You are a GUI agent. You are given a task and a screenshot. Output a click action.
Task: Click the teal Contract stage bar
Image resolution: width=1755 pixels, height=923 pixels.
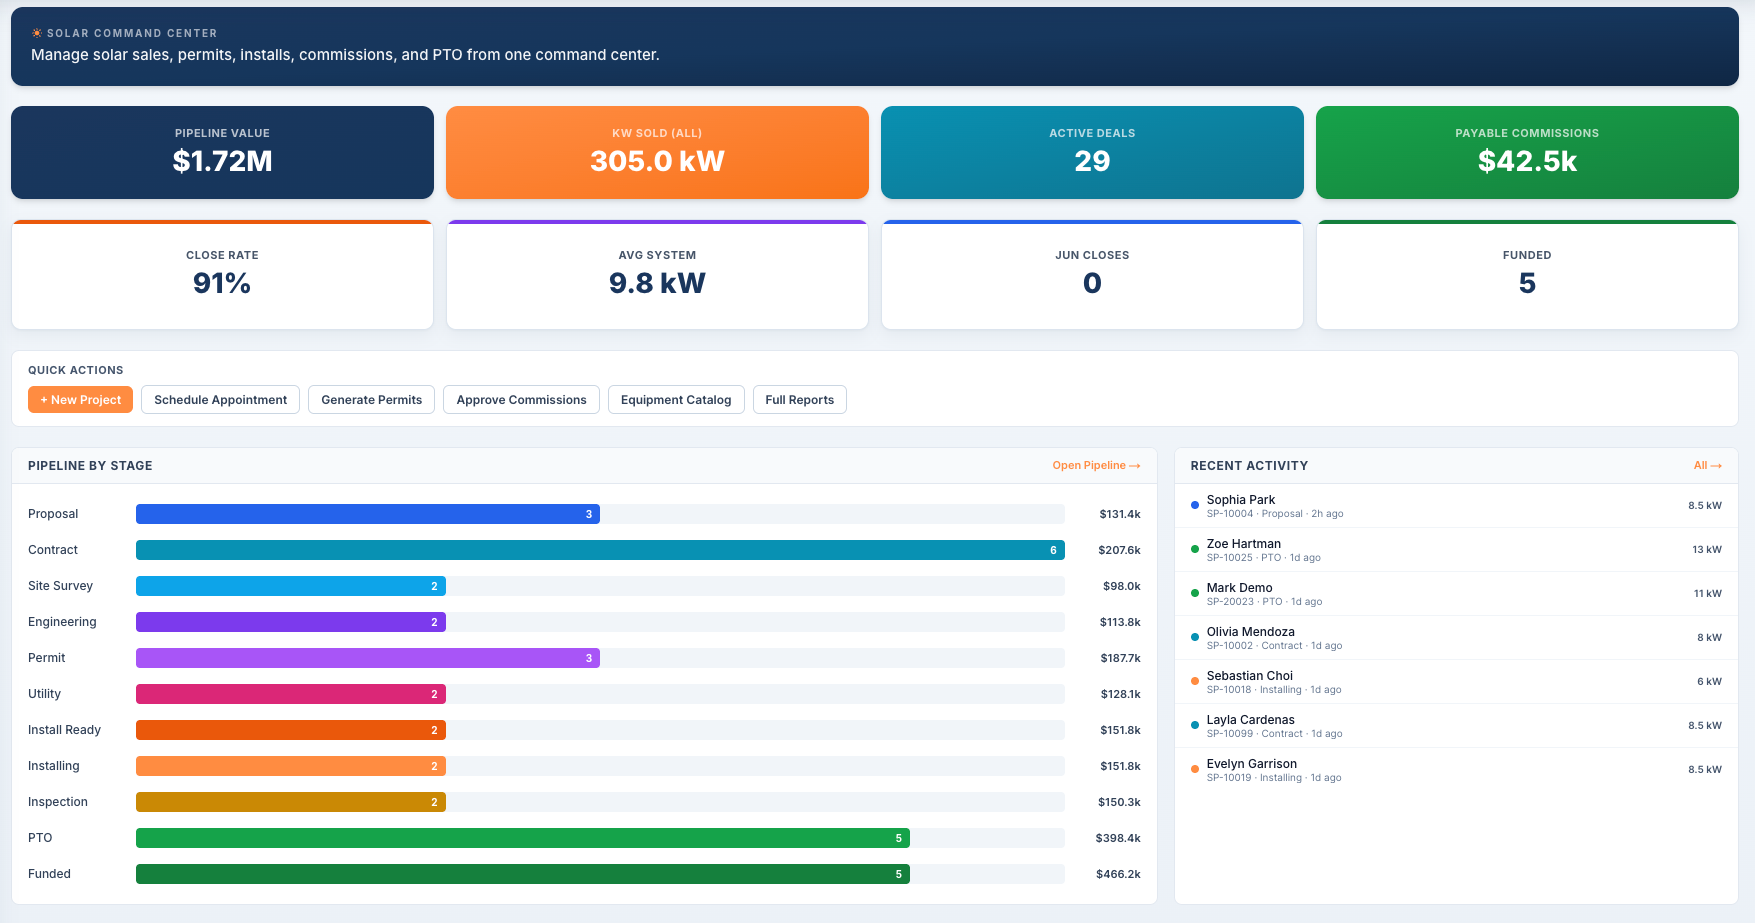[x=600, y=550]
